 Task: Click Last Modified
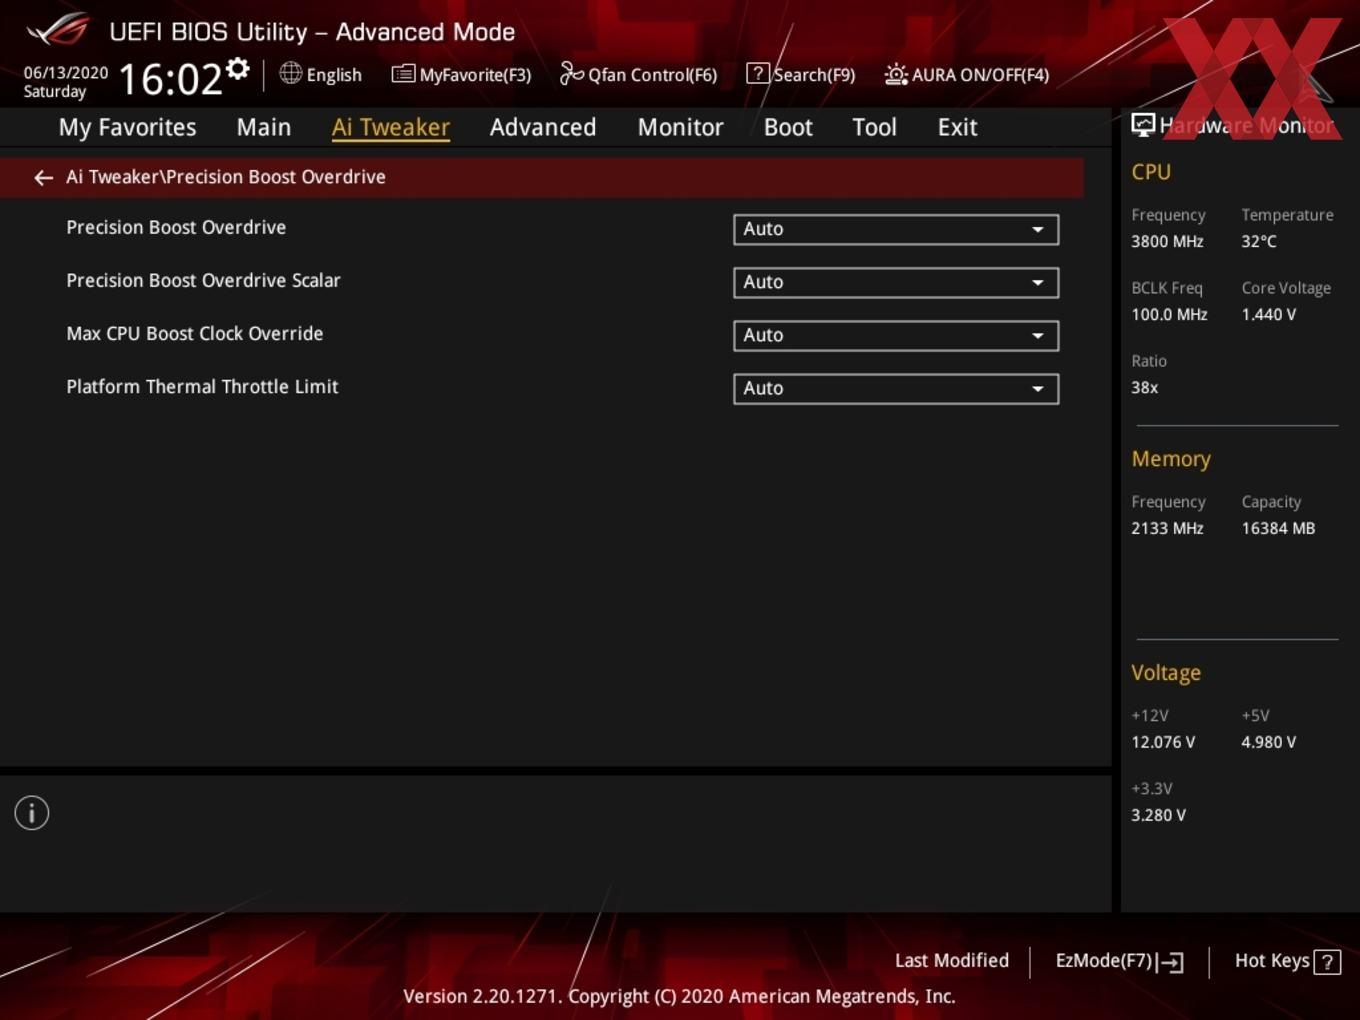(952, 960)
